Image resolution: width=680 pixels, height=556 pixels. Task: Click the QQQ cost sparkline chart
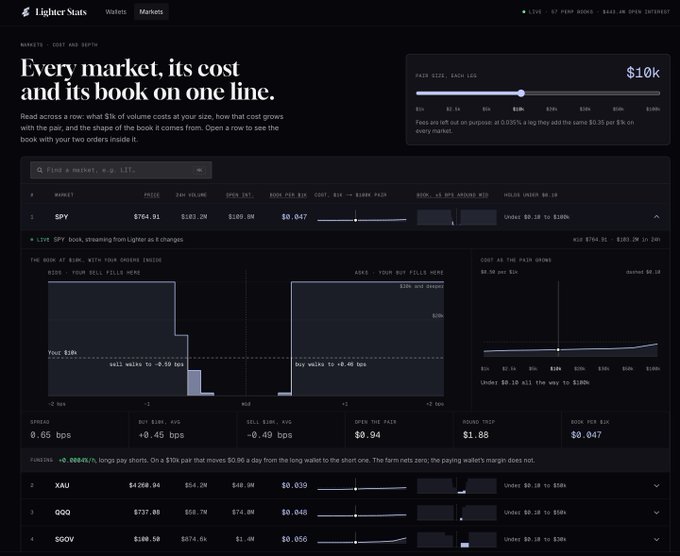click(362, 513)
